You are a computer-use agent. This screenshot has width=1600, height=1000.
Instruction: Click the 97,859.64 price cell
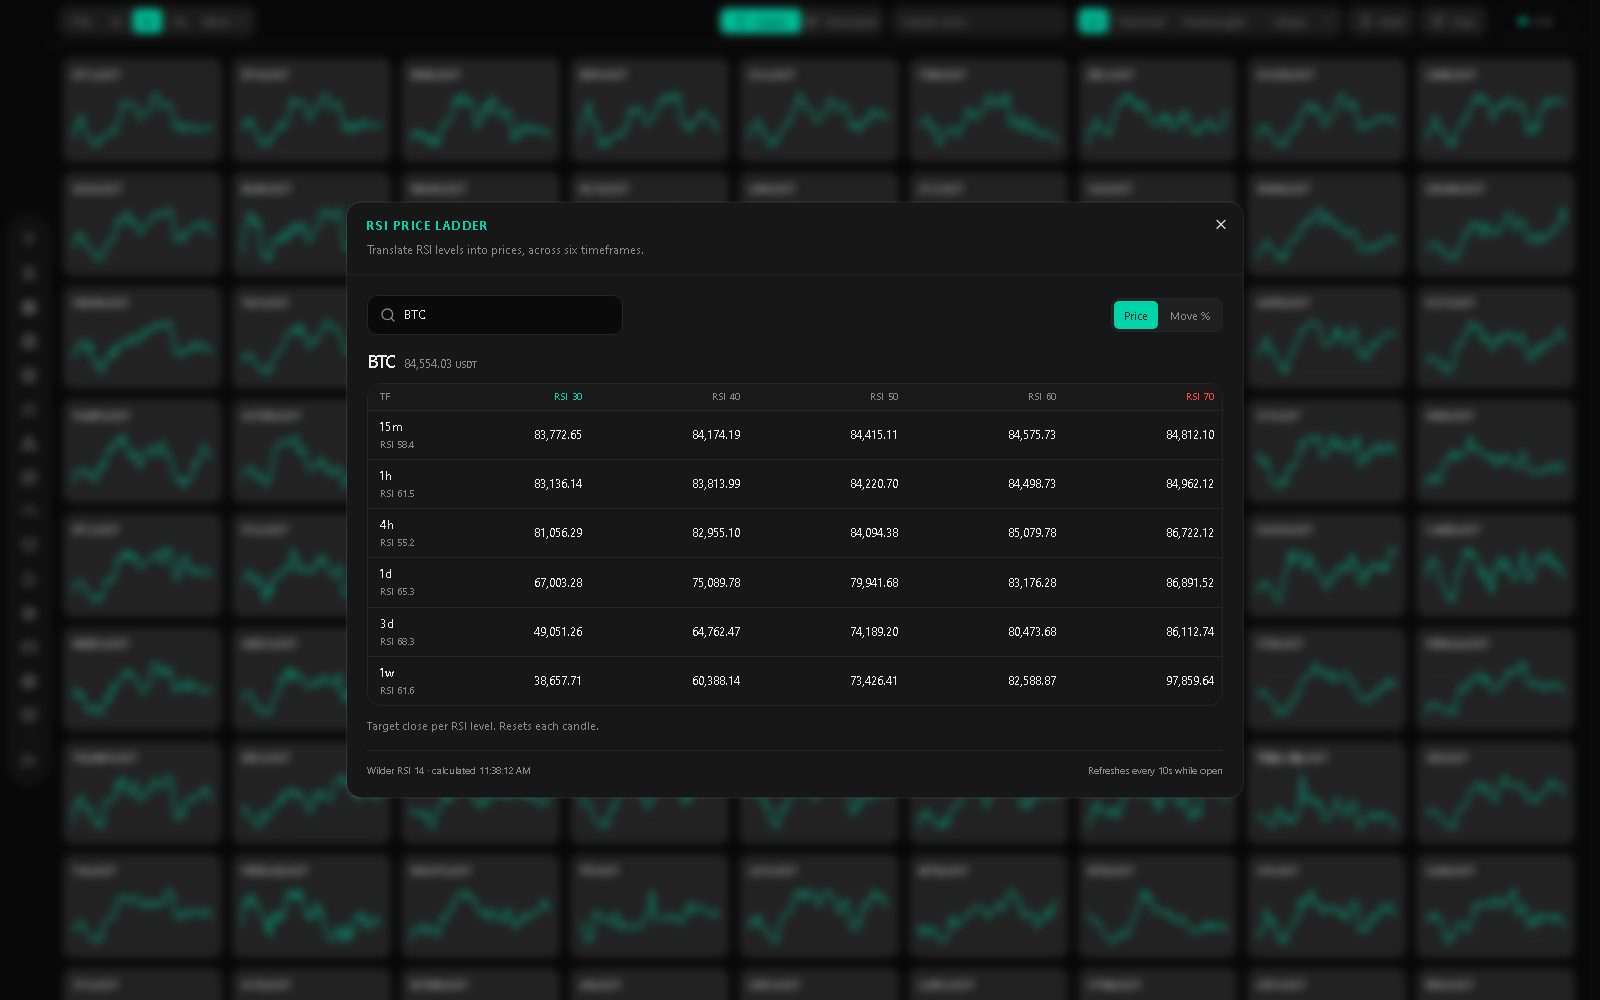[x=1190, y=681]
